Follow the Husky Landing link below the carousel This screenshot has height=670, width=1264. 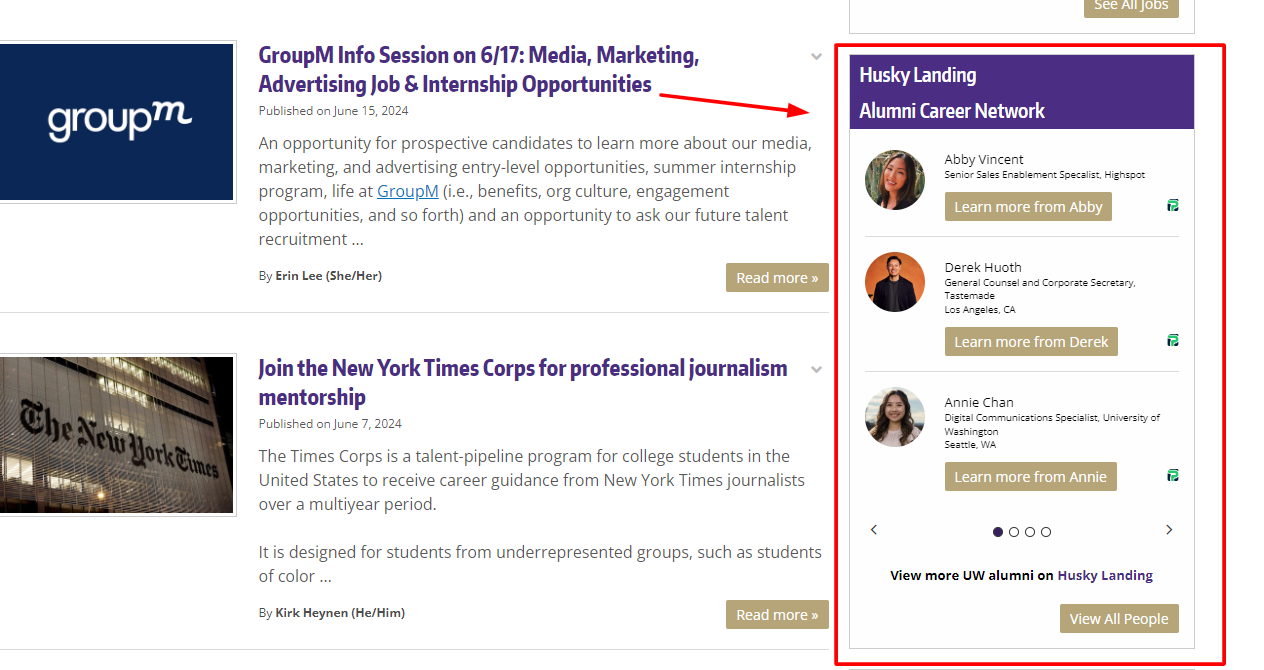tap(1105, 576)
